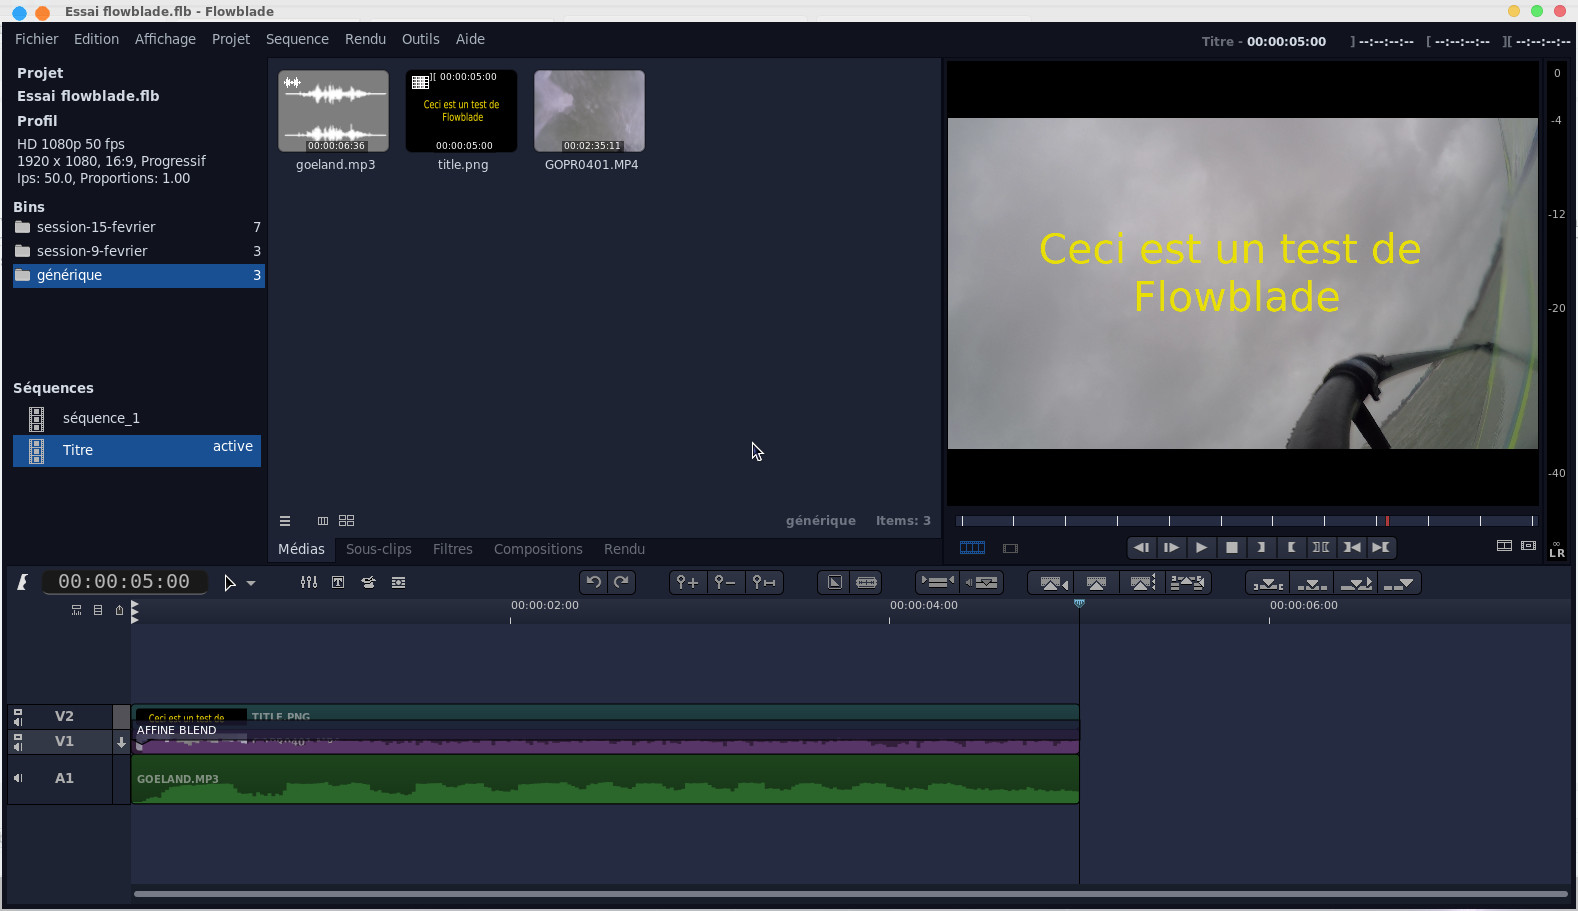This screenshot has width=1578, height=911.
Task: Toggle track V1 insert arrow
Action: [x=121, y=742]
